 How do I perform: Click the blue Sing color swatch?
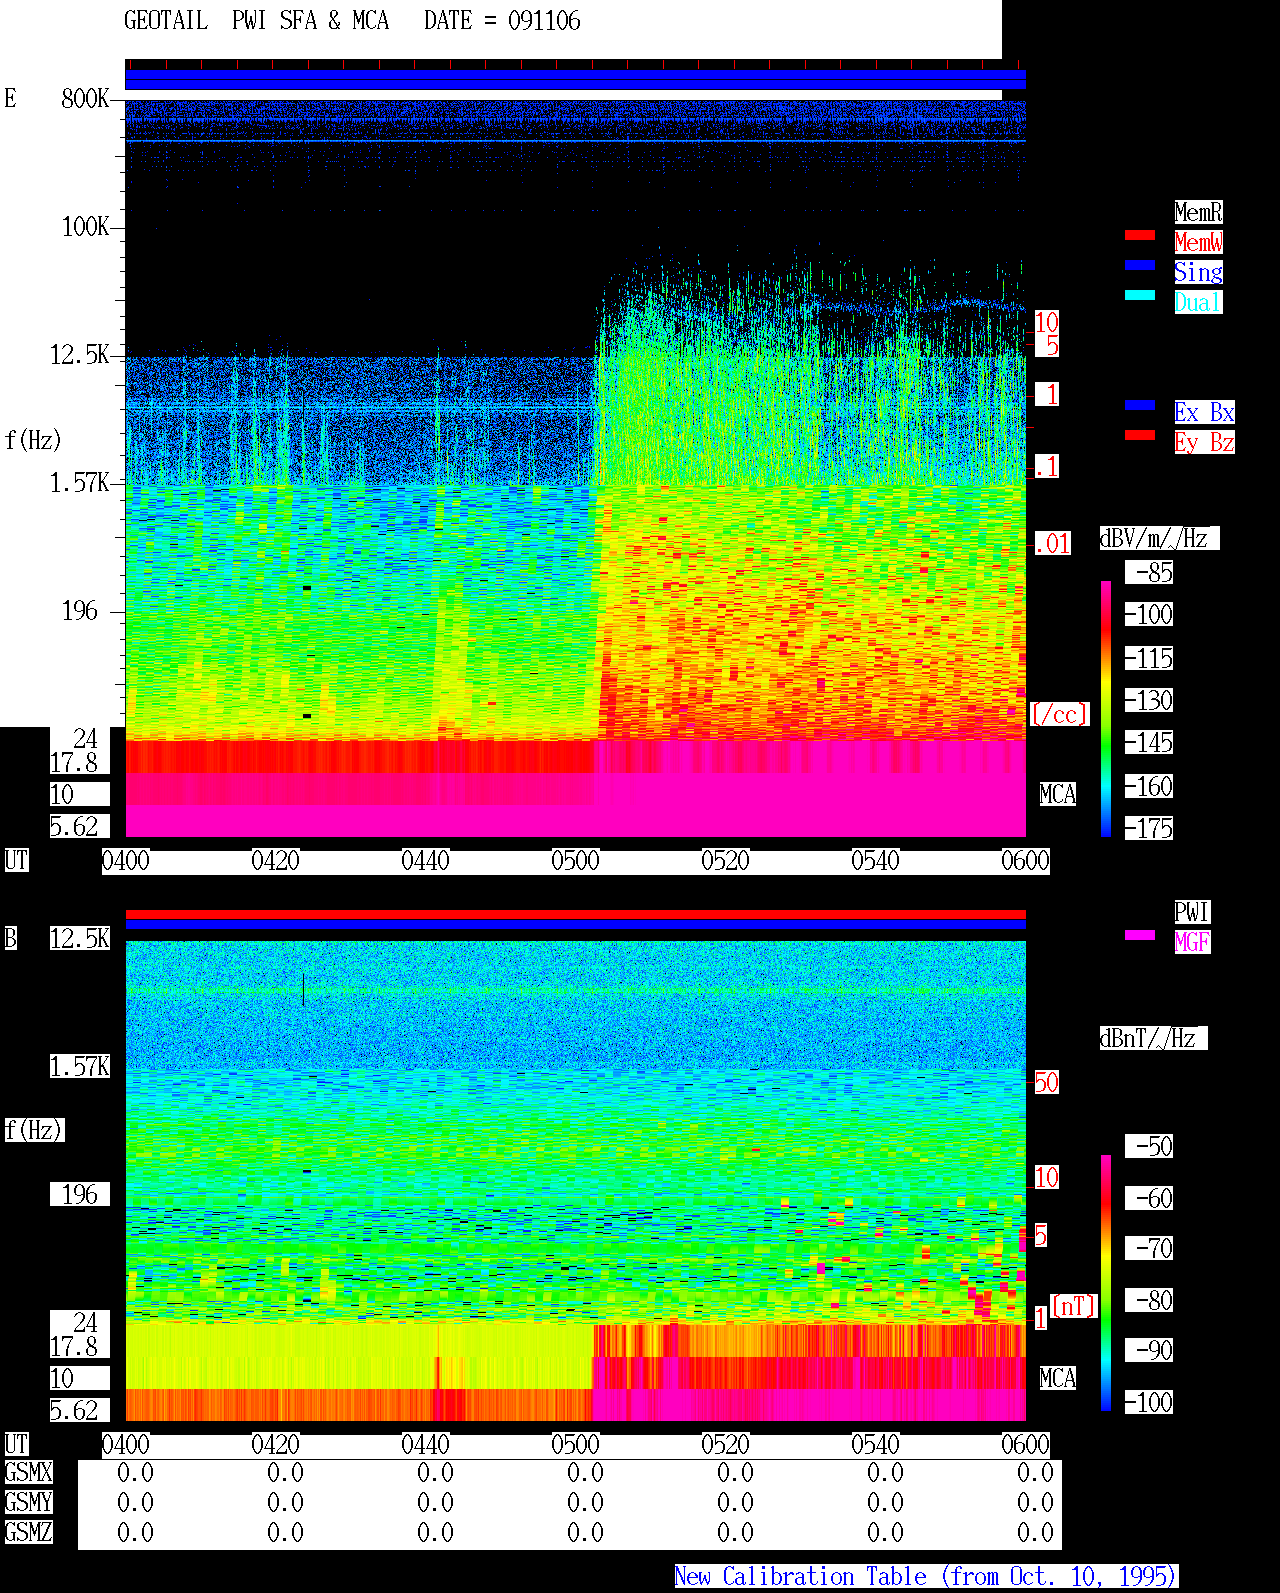tap(1140, 265)
